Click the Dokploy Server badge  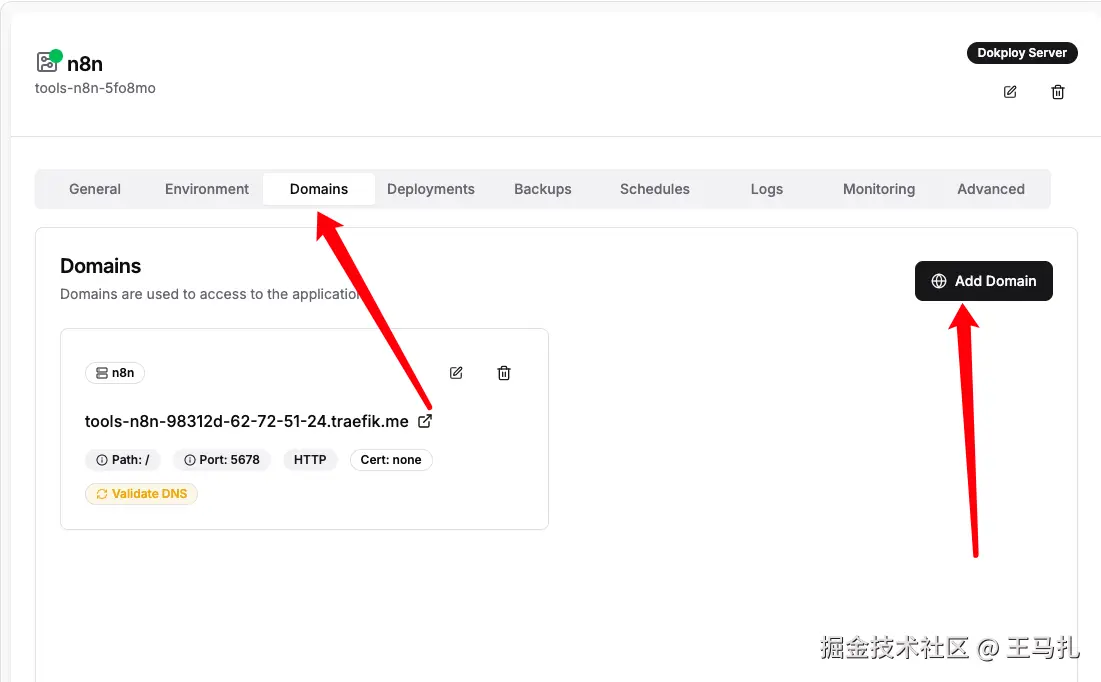click(x=1022, y=53)
